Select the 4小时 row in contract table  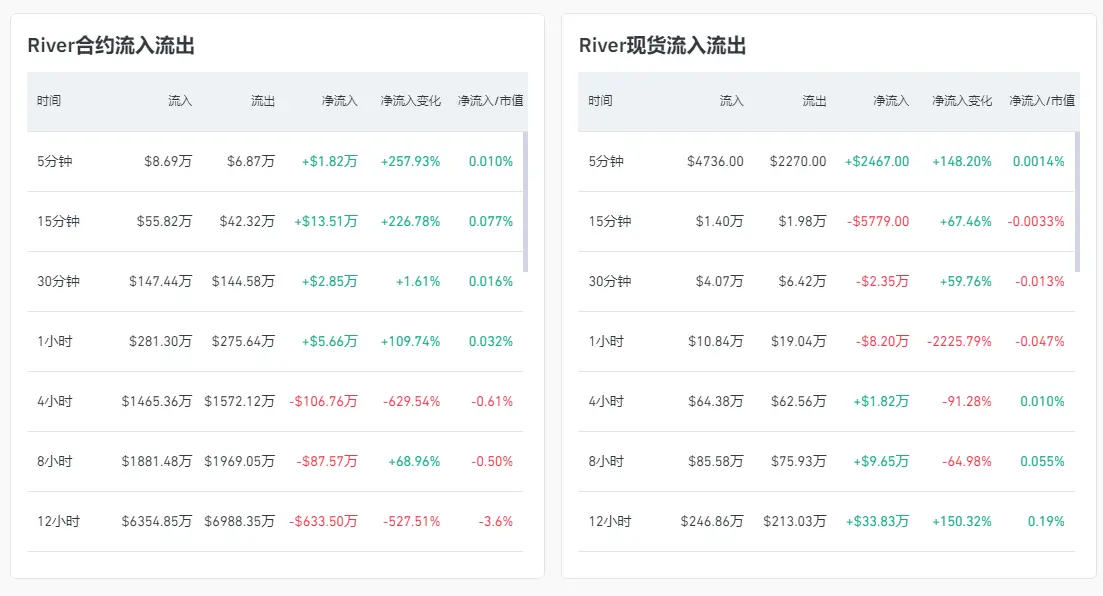[x=275, y=402]
